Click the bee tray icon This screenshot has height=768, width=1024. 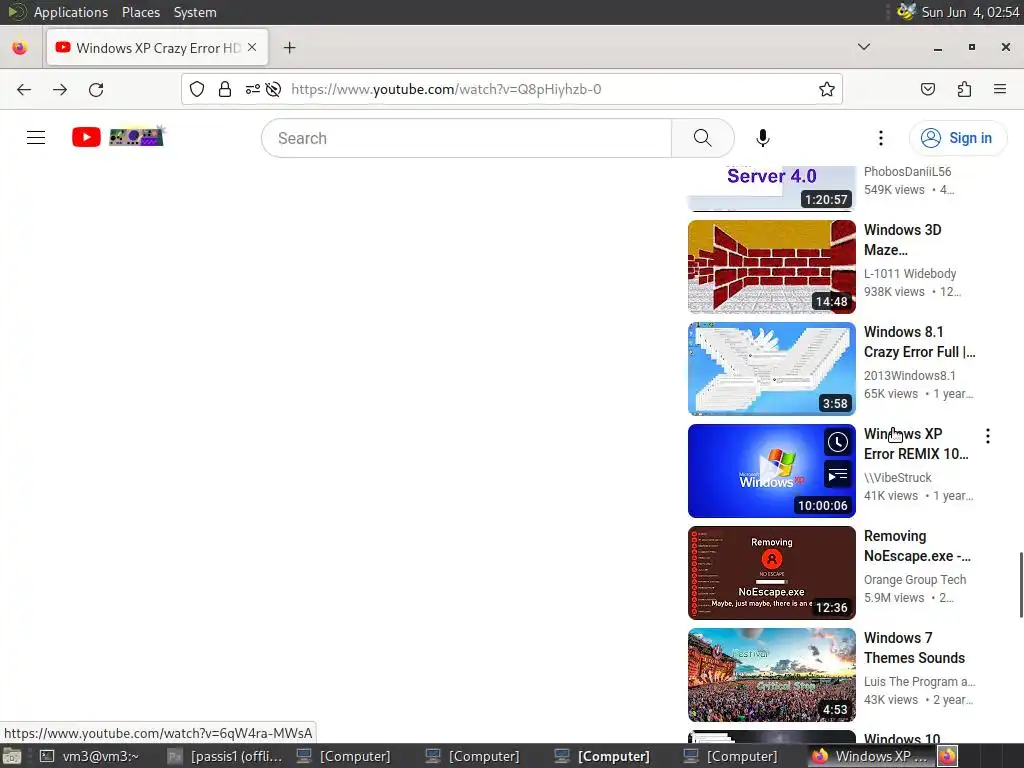(x=906, y=12)
